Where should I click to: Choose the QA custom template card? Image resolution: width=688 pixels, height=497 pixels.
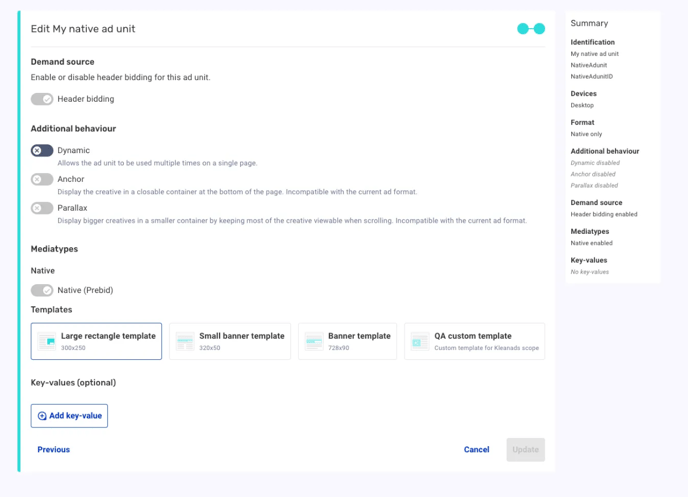tap(475, 341)
